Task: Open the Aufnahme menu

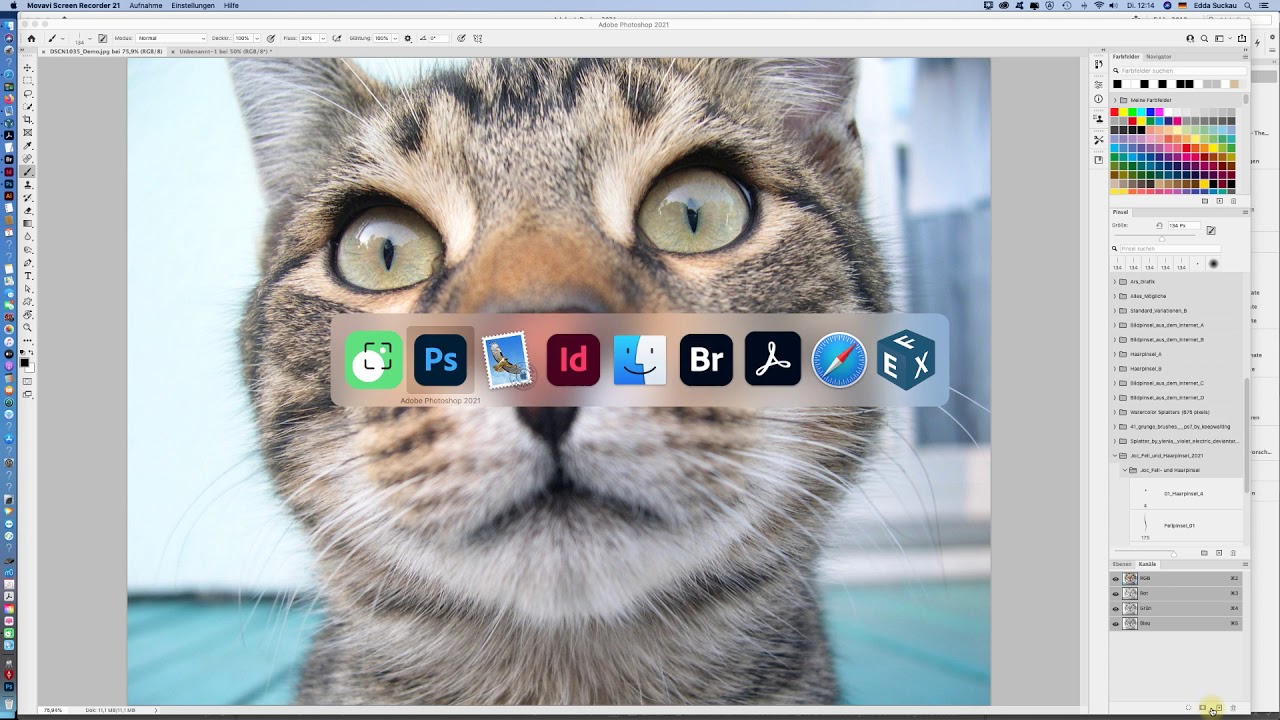Action: point(146,5)
